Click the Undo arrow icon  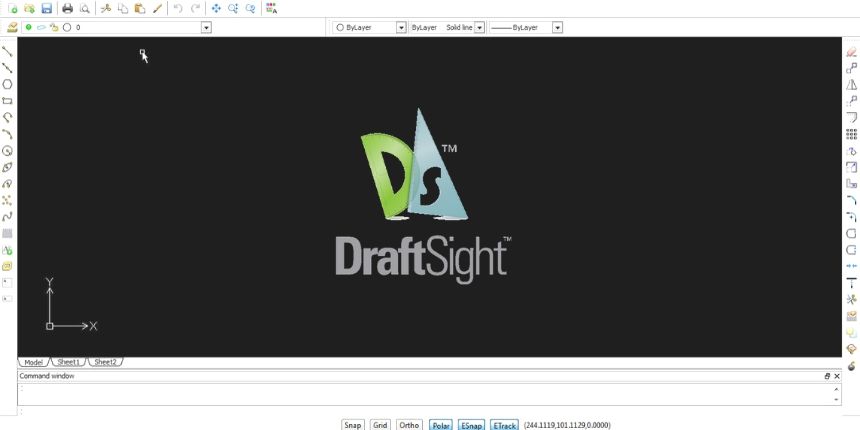tap(178, 8)
